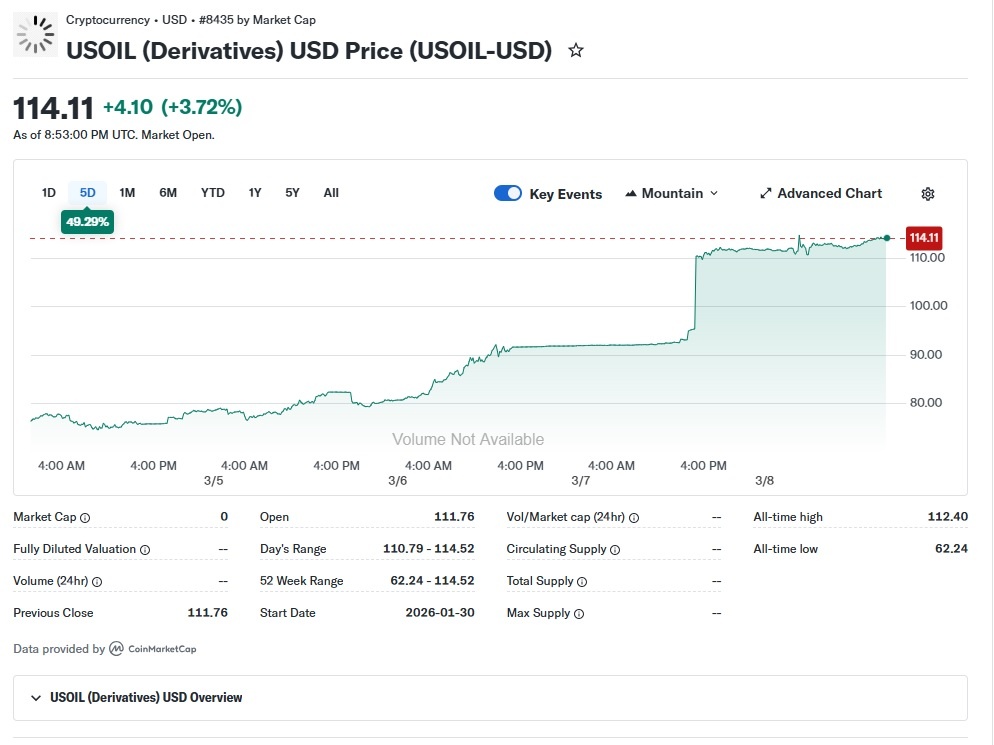Viewport: 994px width, 745px height.
Task: Collapse the Overview section chevron
Action: (x=36, y=697)
